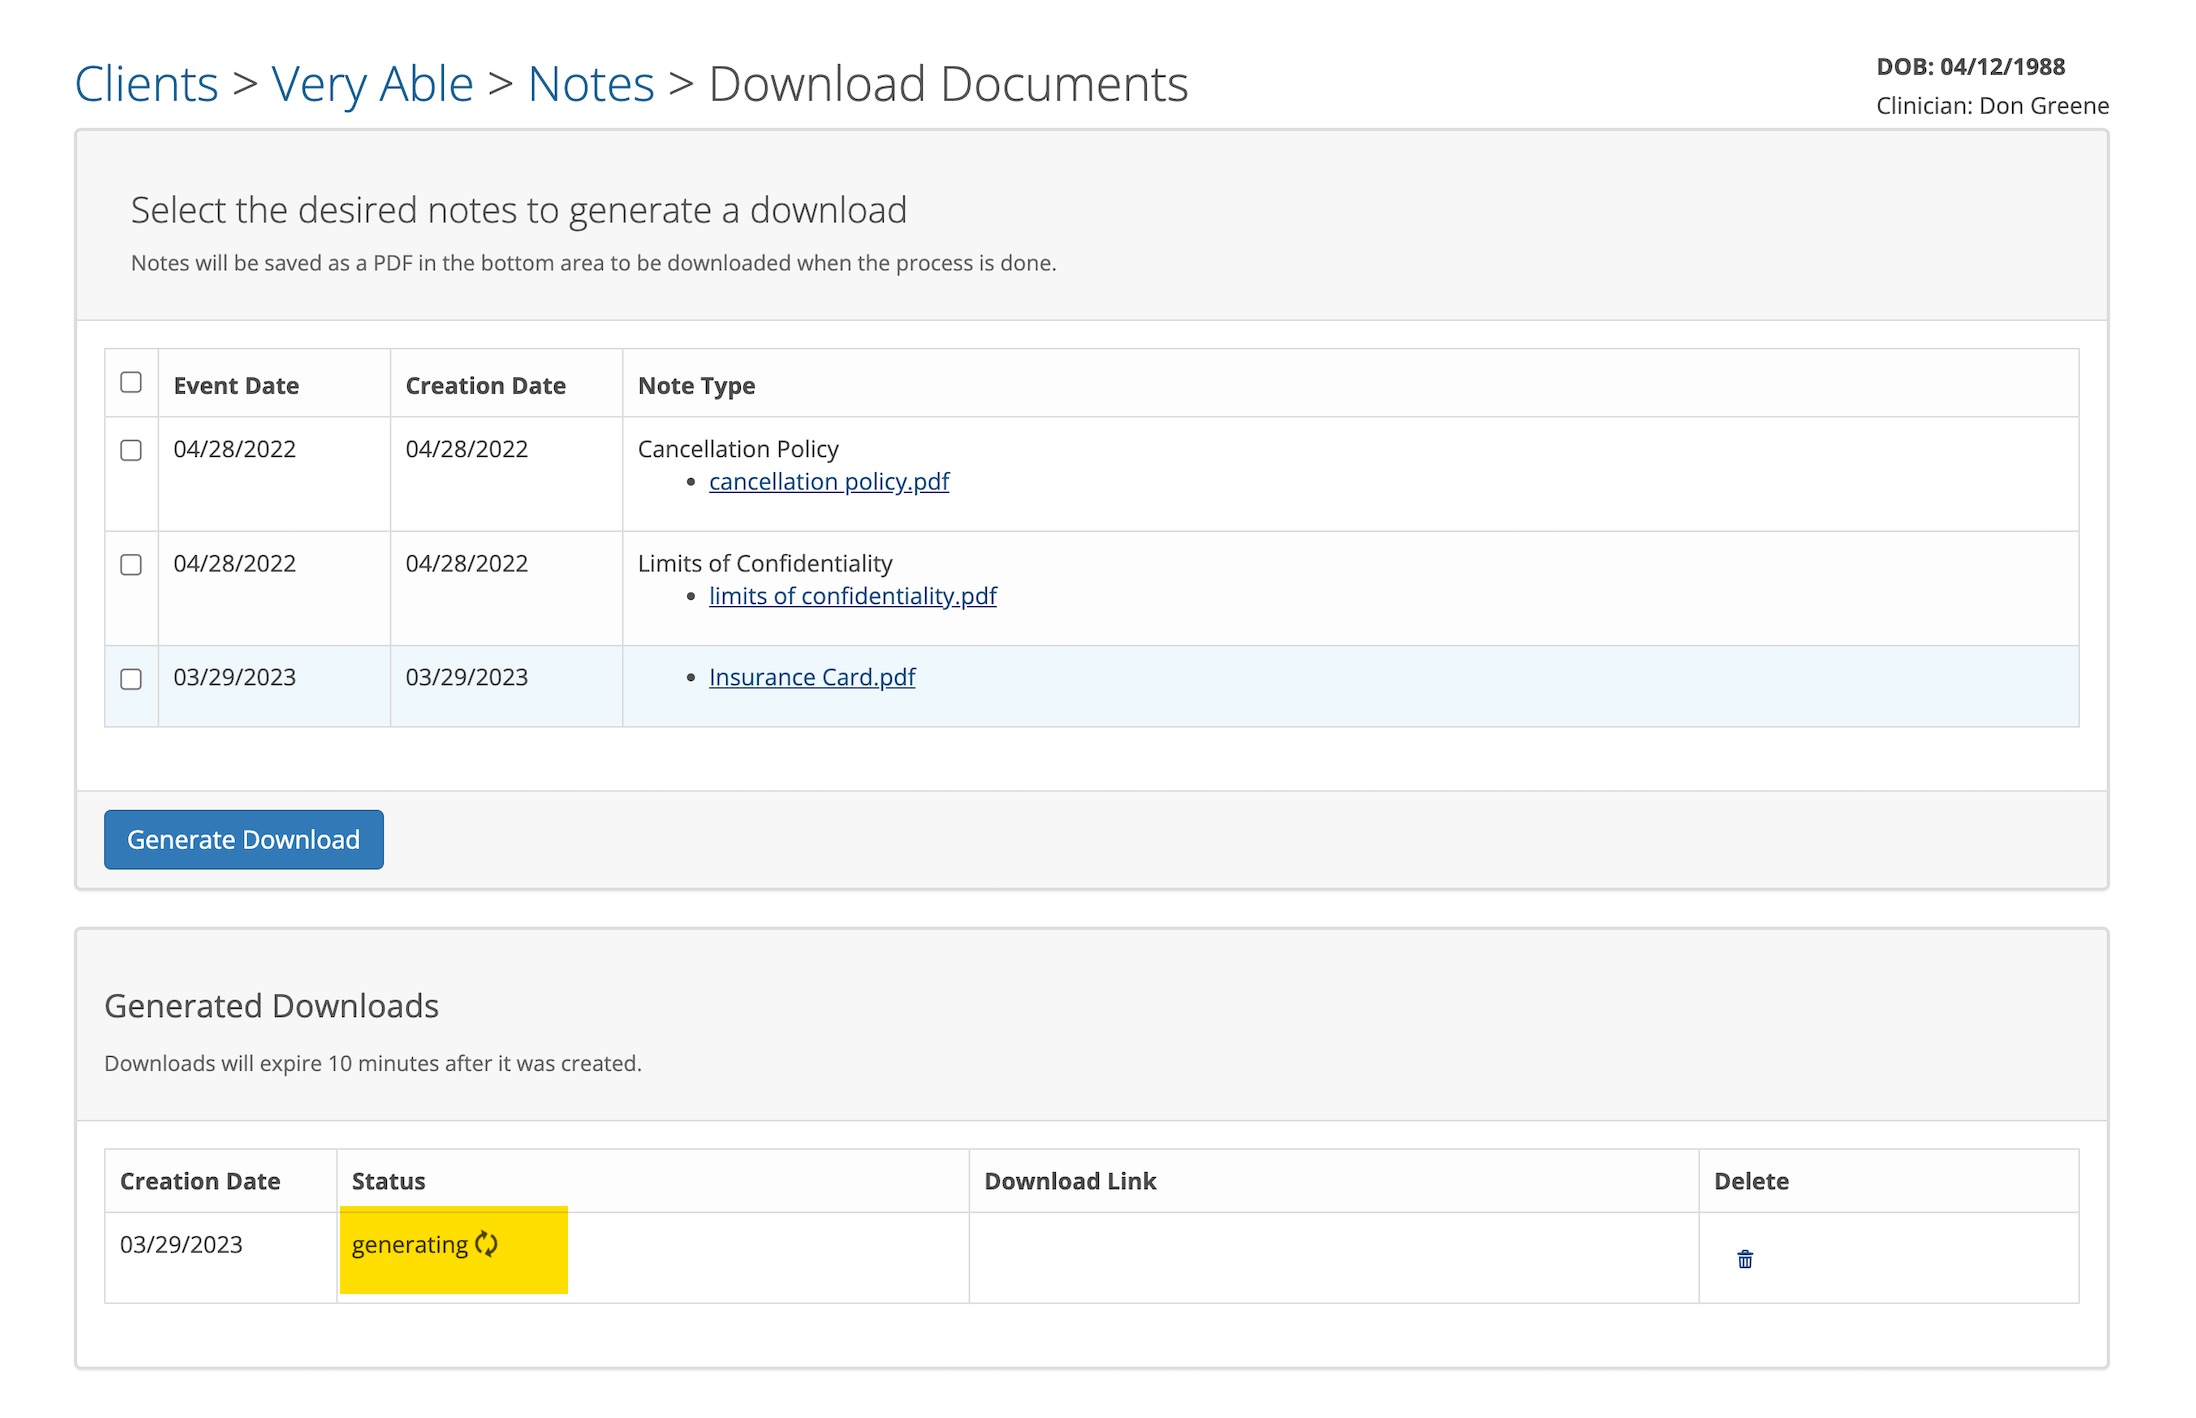Select the highlighted generating status
2196x1418 pixels.
412,1245
